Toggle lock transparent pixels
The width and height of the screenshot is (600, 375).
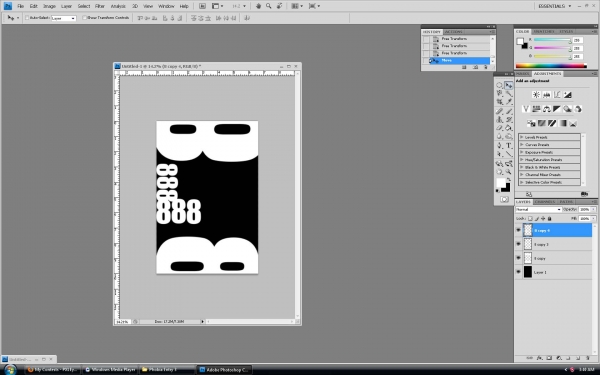pyautogui.click(x=530, y=218)
